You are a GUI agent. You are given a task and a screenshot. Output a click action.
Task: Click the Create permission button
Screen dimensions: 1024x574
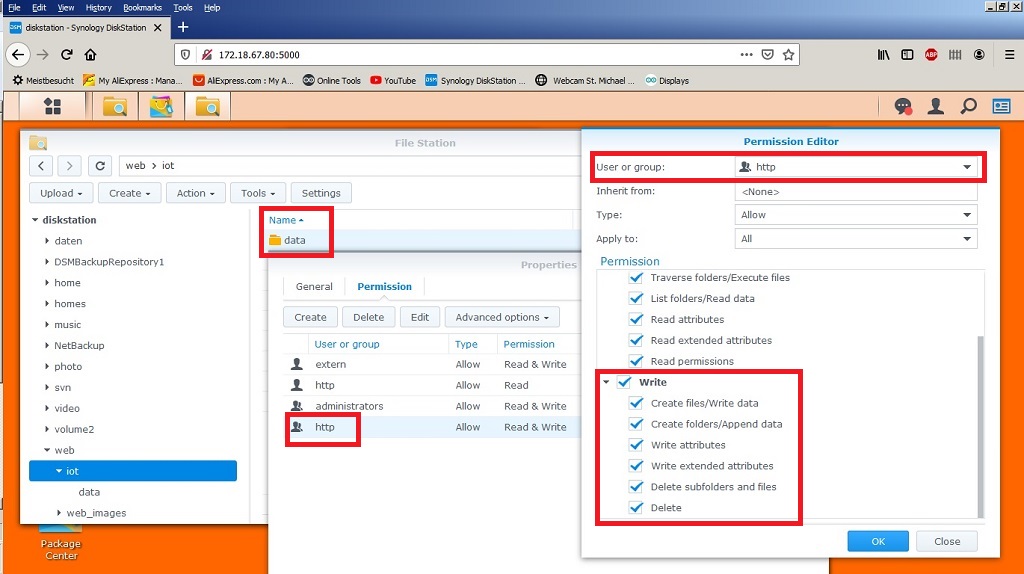tap(310, 317)
